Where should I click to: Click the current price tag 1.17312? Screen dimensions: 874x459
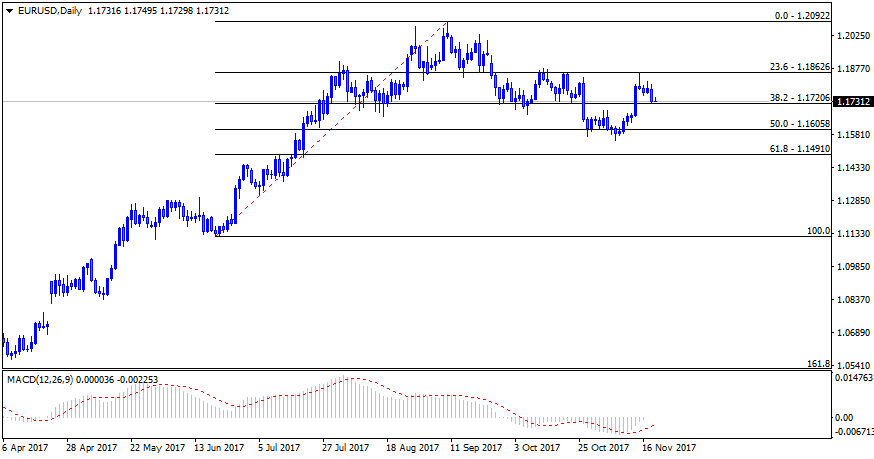coord(853,102)
